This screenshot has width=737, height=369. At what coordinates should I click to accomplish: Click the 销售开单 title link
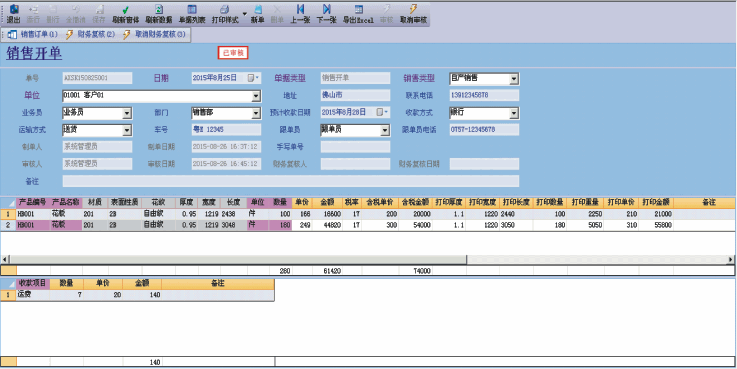tap(34, 53)
